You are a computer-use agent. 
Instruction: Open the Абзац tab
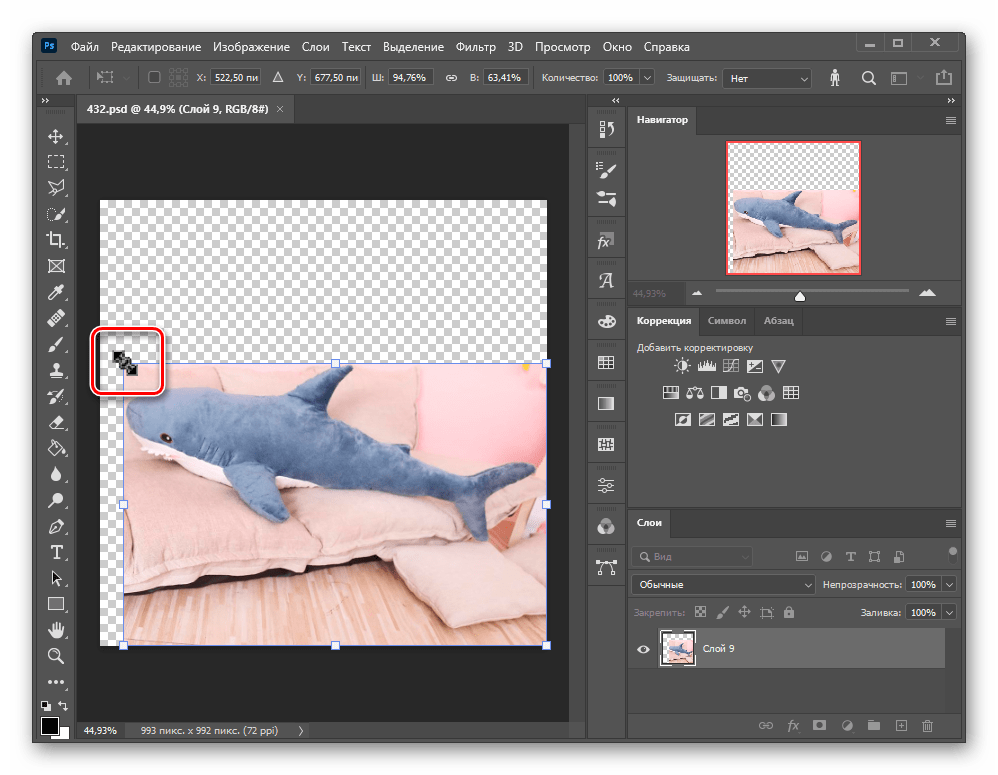[x=778, y=321]
